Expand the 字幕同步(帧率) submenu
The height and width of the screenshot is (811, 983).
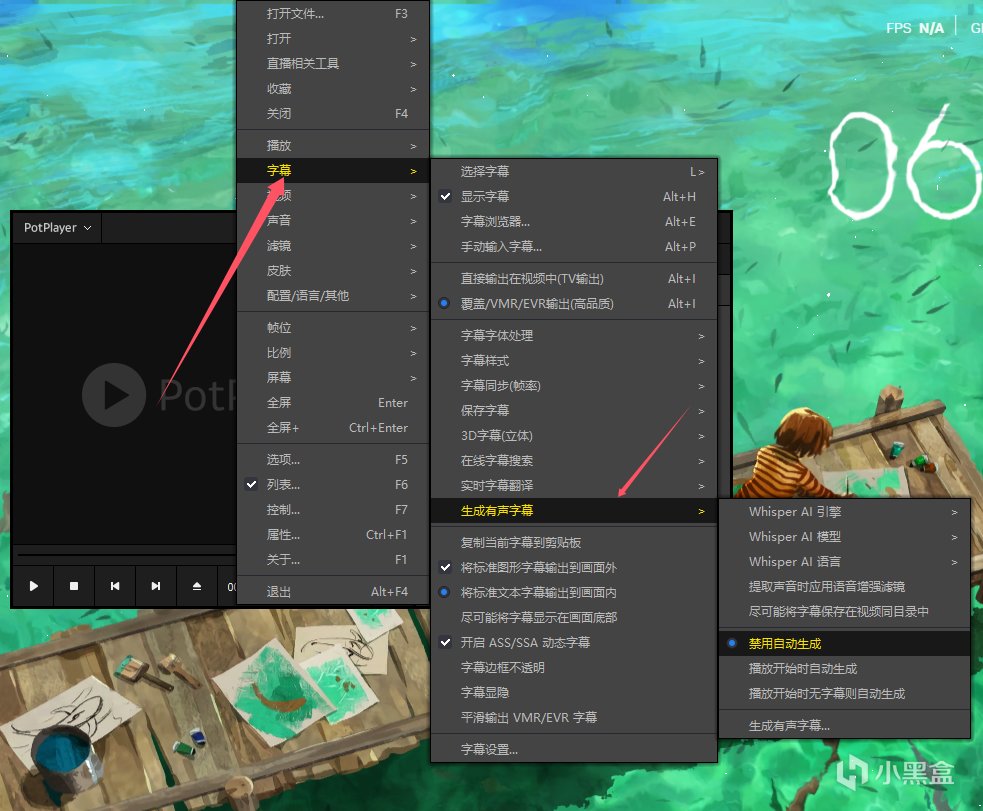click(x=574, y=385)
